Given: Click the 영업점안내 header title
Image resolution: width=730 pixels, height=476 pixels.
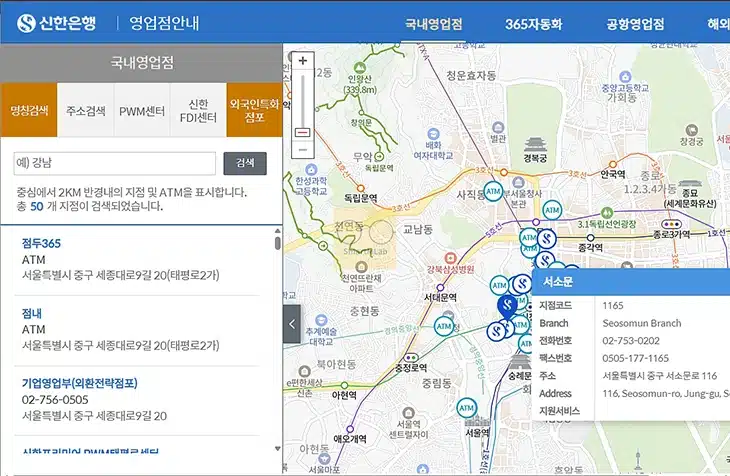Looking at the screenshot, I should (x=164, y=23).
